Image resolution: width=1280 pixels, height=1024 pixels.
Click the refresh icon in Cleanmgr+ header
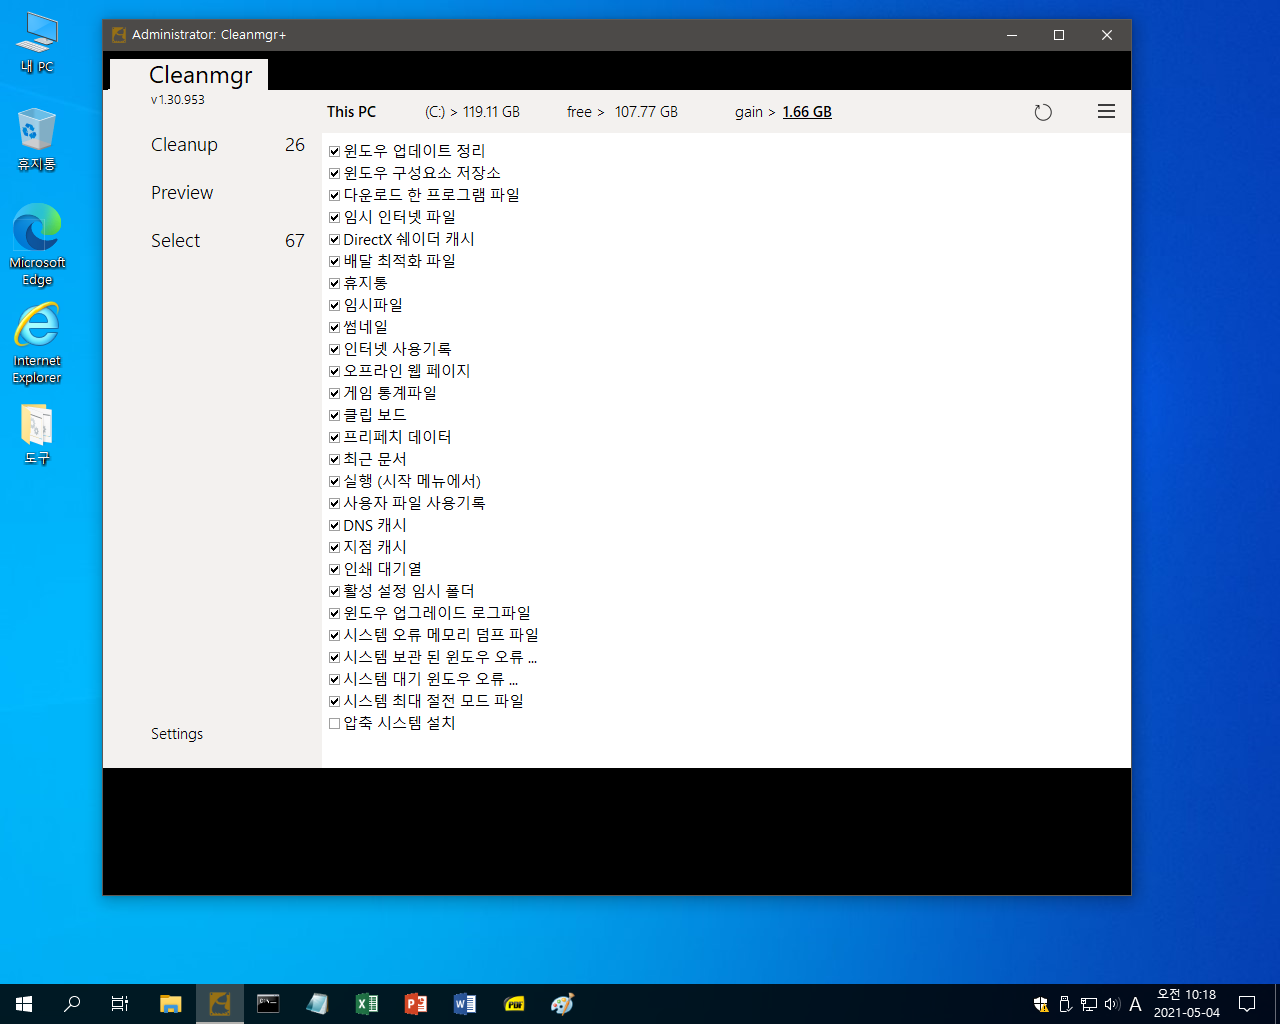point(1043,112)
